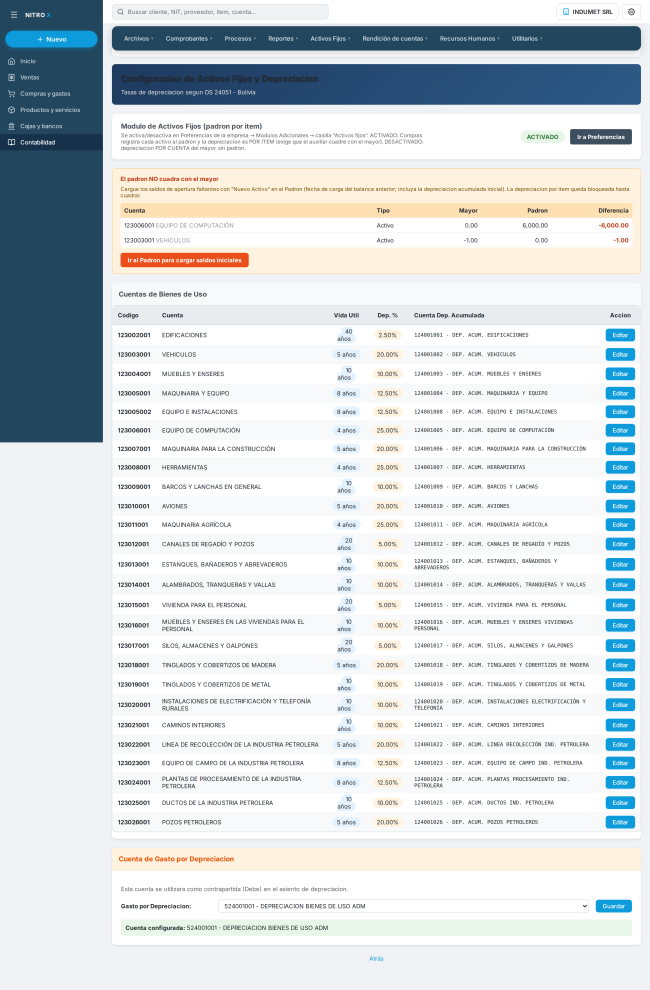This screenshot has height=990, width=650.
Task: Click the Inicio home icon
Action: 11,61
